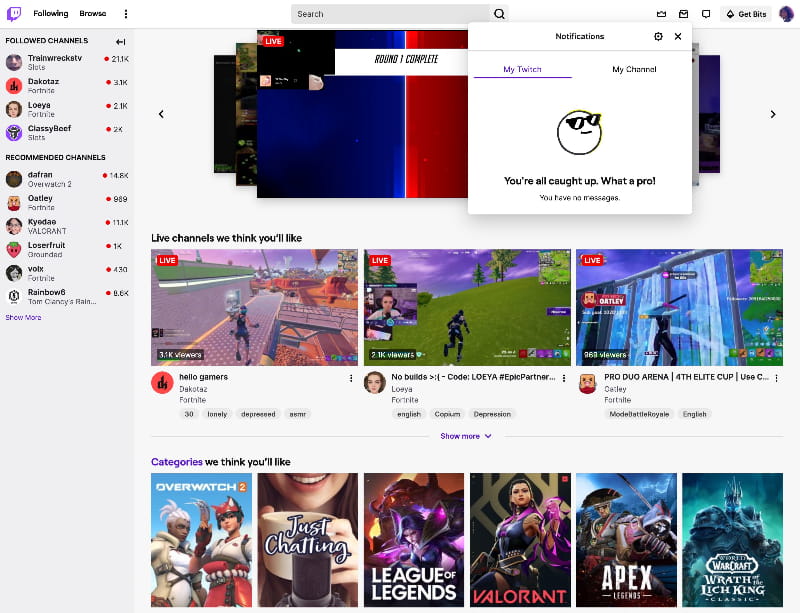Switch to My Channel notifications tab
This screenshot has width=800, height=613.
(x=634, y=69)
